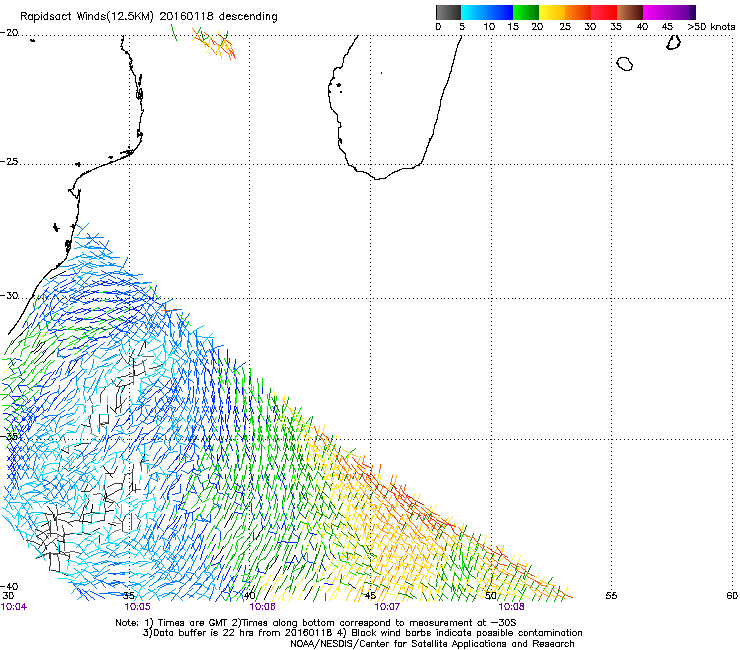This screenshot has height=650, width=740.
Task: Click the red 30-35 knots legend swatch
Action: coord(604,12)
